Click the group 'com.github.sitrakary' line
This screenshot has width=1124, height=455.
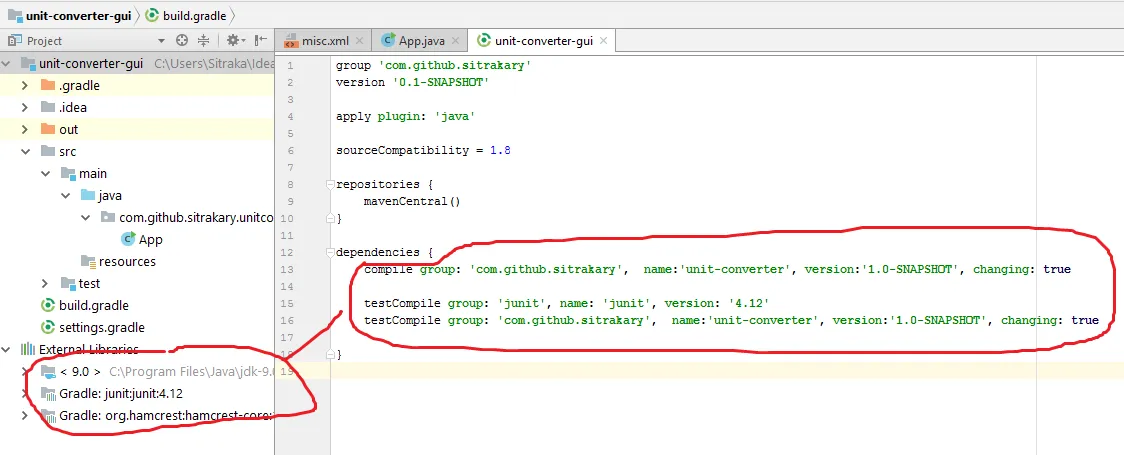(433, 65)
